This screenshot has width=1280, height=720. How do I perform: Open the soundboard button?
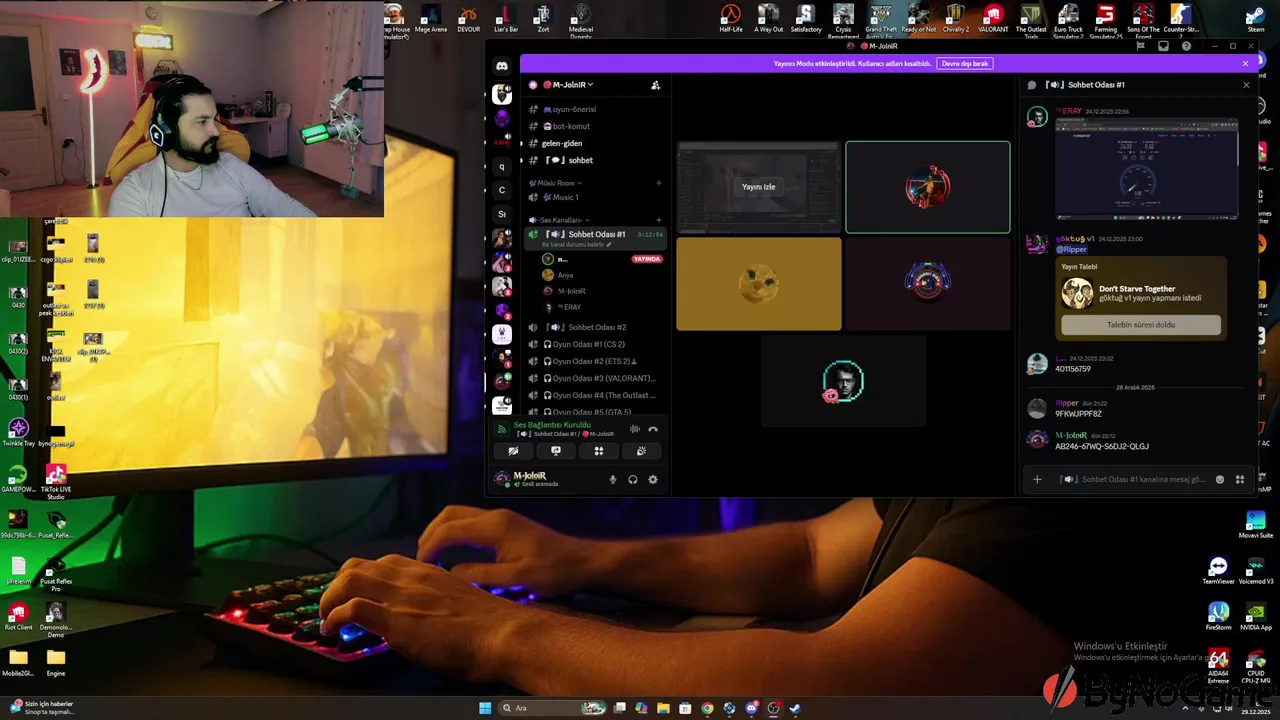(x=641, y=451)
